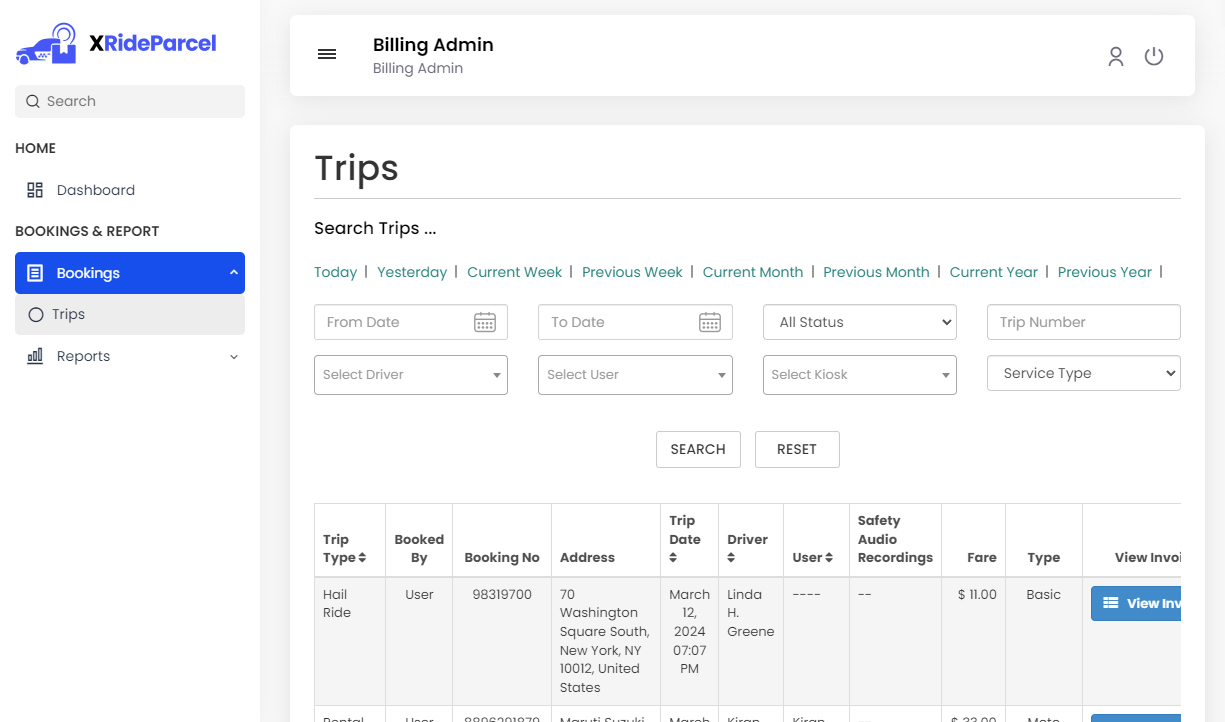The width and height of the screenshot is (1225, 722).
Task: Open Dashboard from the sidebar
Action: pos(95,190)
